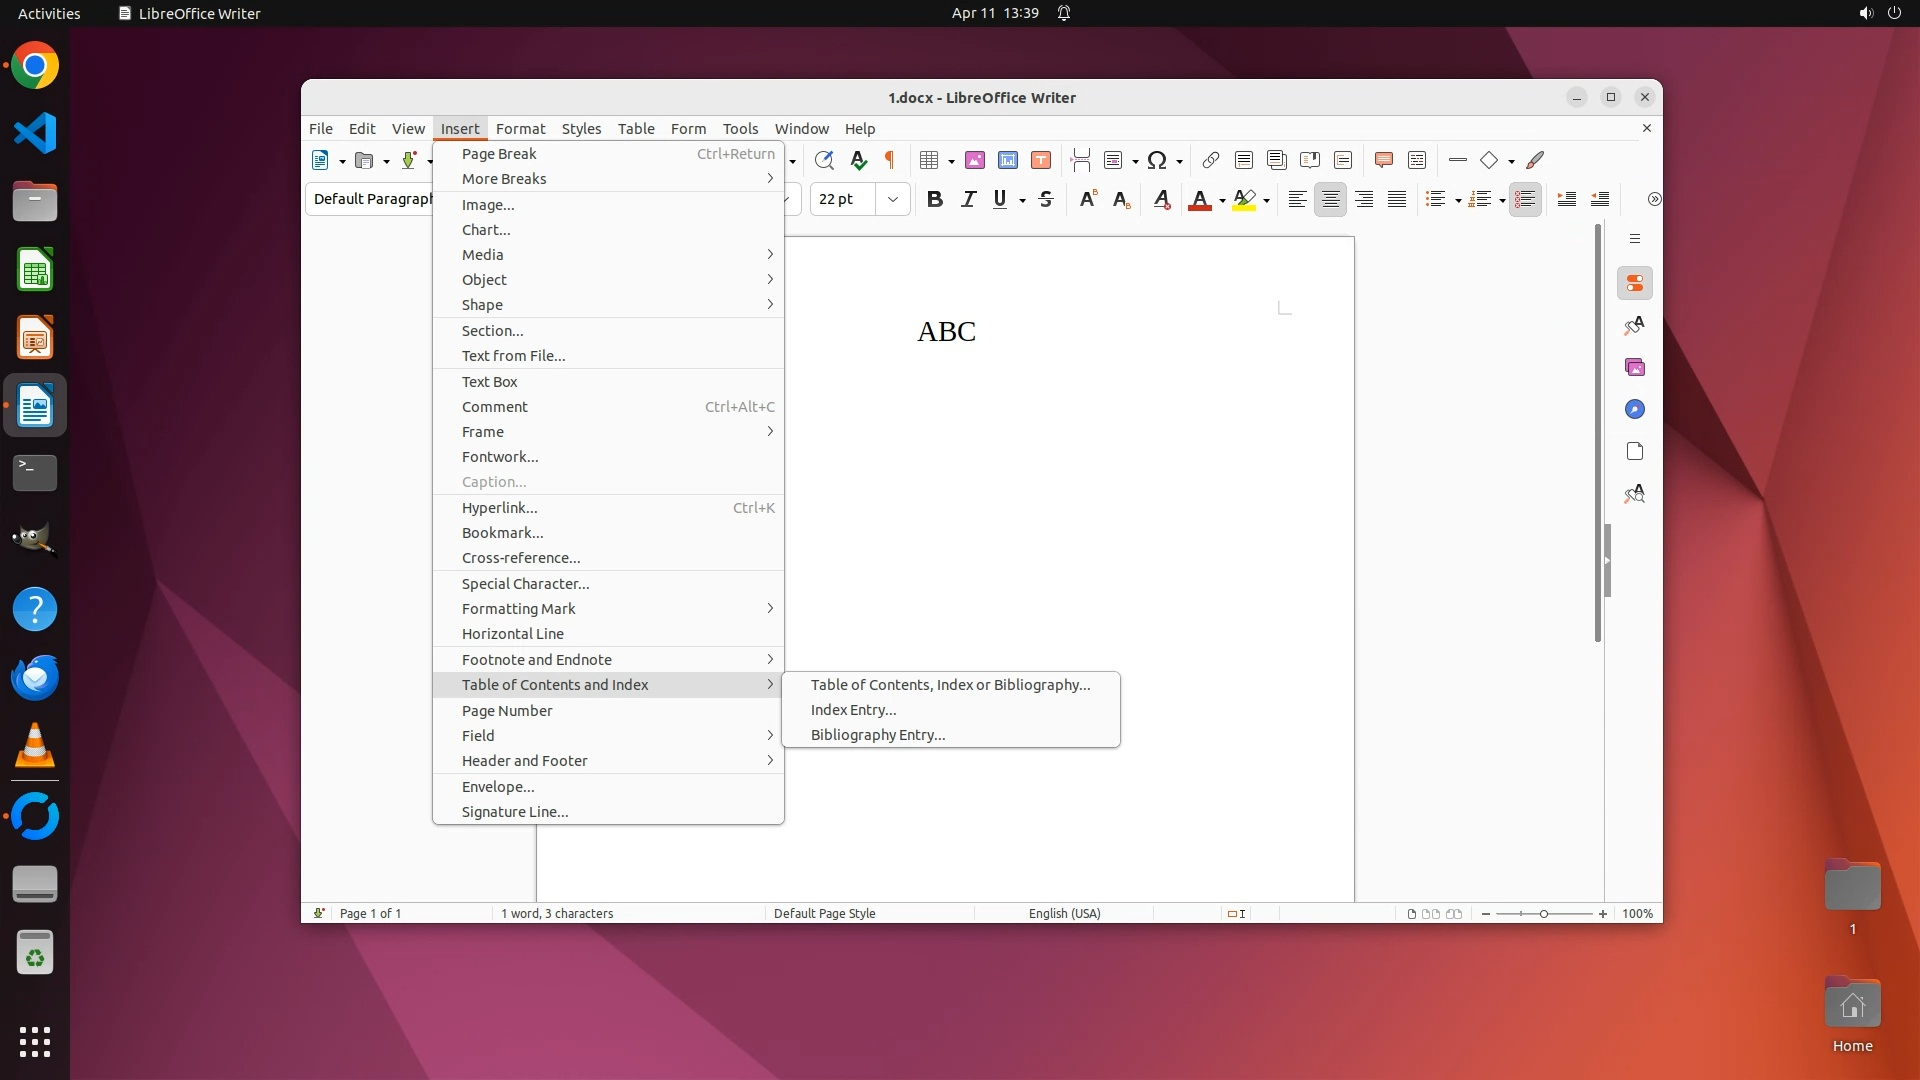The width and height of the screenshot is (1920, 1080).
Task: Open Thunderbird mail from the dock
Action: (35, 678)
